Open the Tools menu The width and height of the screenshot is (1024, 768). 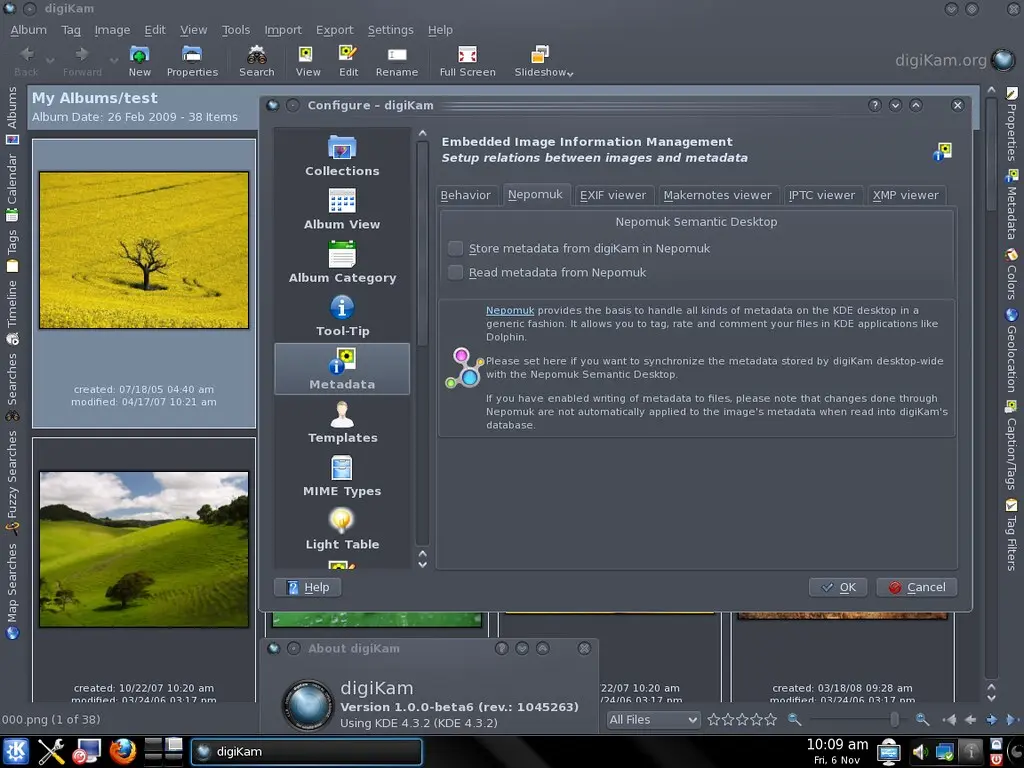coord(236,30)
